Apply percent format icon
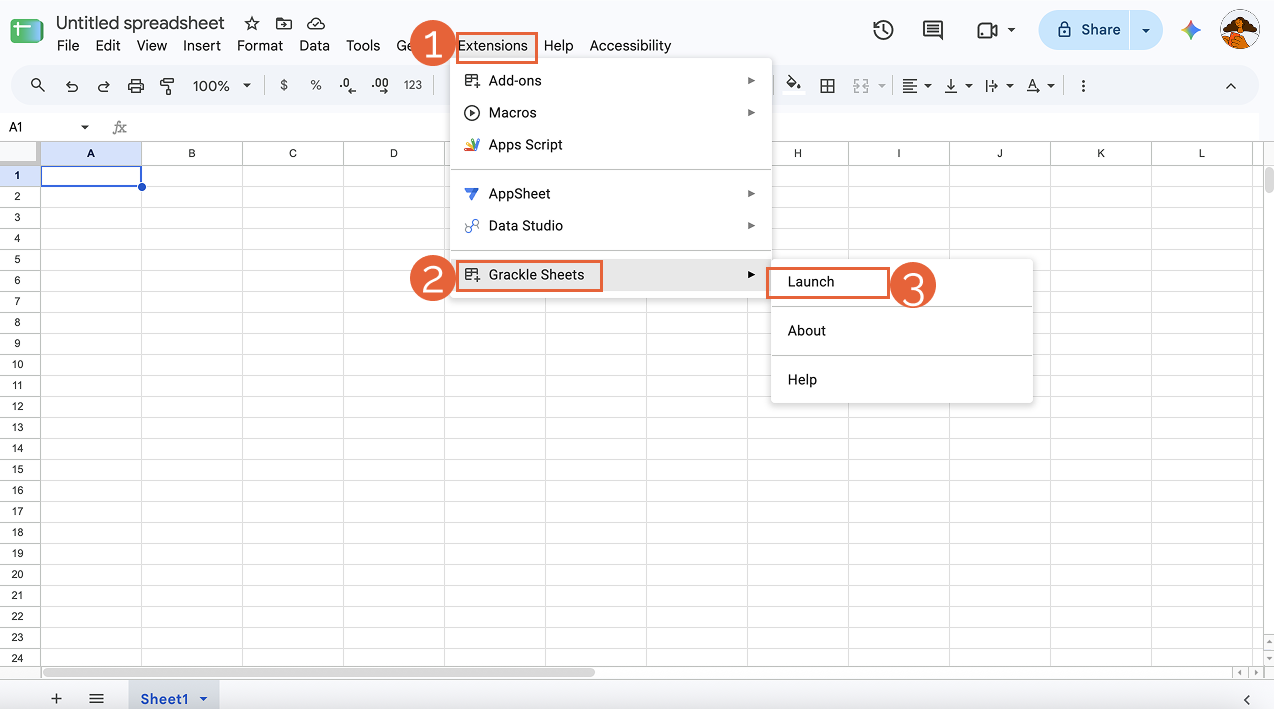The height and width of the screenshot is (709, 1274). [x=316, y=86]
